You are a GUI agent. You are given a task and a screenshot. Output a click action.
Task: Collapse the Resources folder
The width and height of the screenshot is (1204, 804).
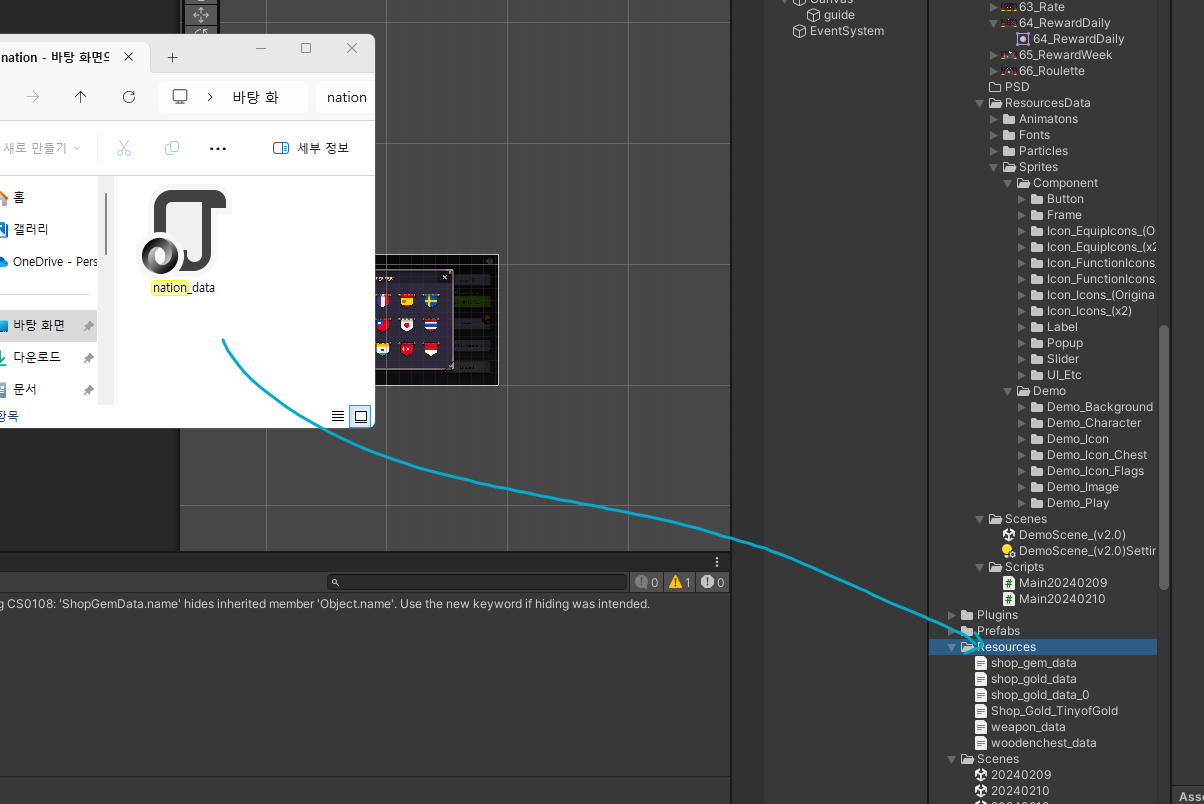[x=951, y=647]
